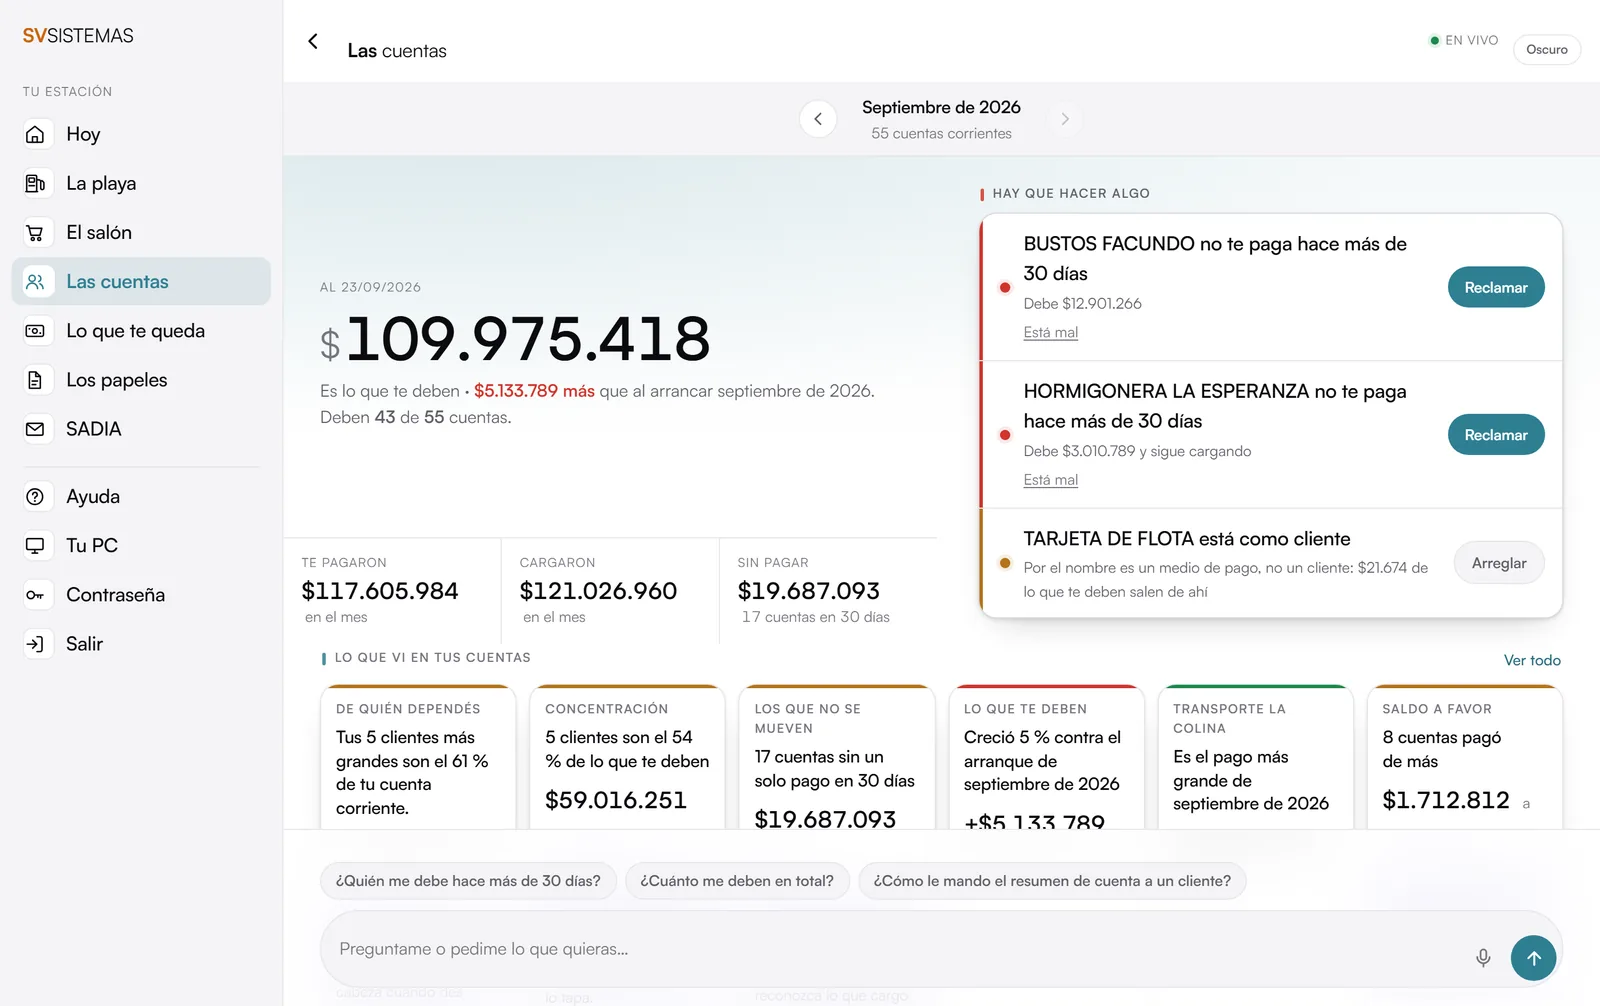The width and height of the screenshot is (1600, 1006).
Task: Open the Lo que te queda label
Action: click(135, 331)
